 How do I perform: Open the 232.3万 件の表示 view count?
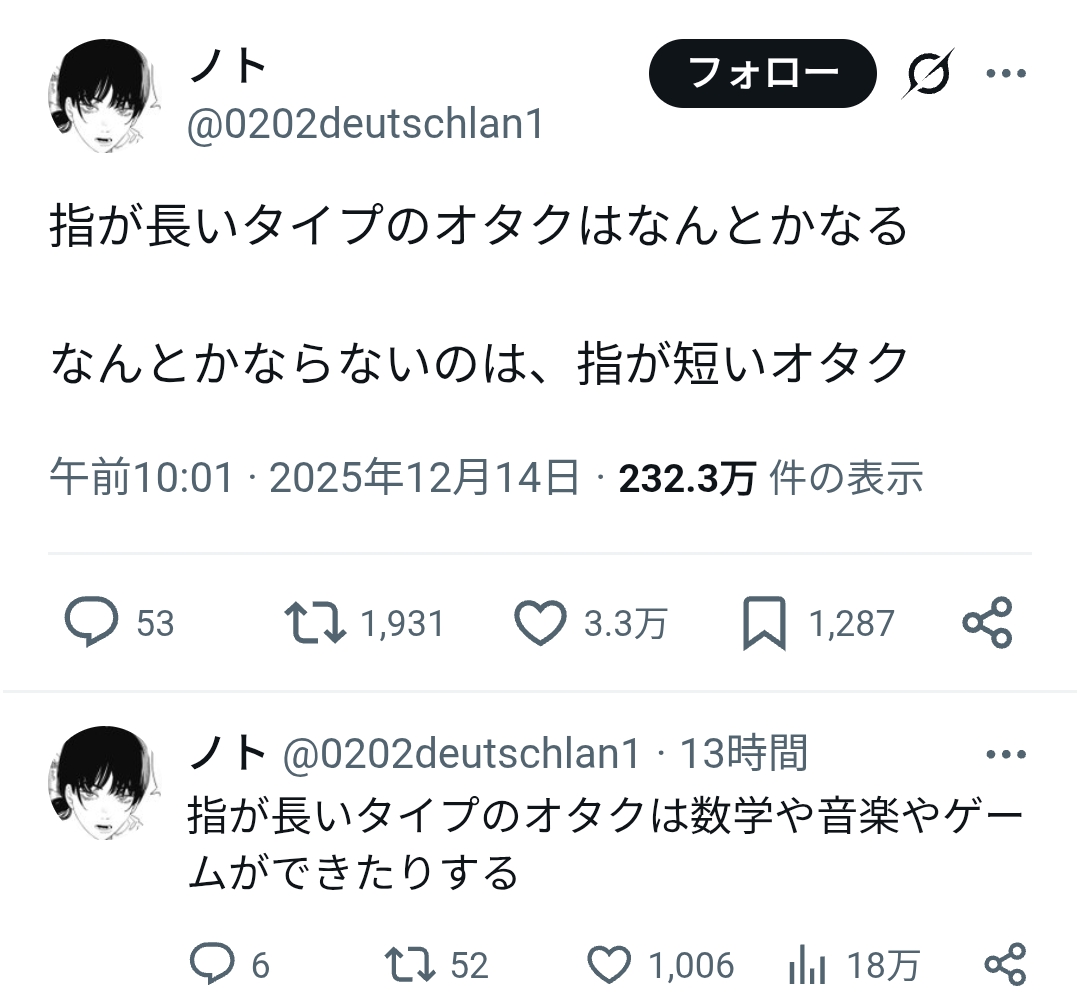(771, 477)
